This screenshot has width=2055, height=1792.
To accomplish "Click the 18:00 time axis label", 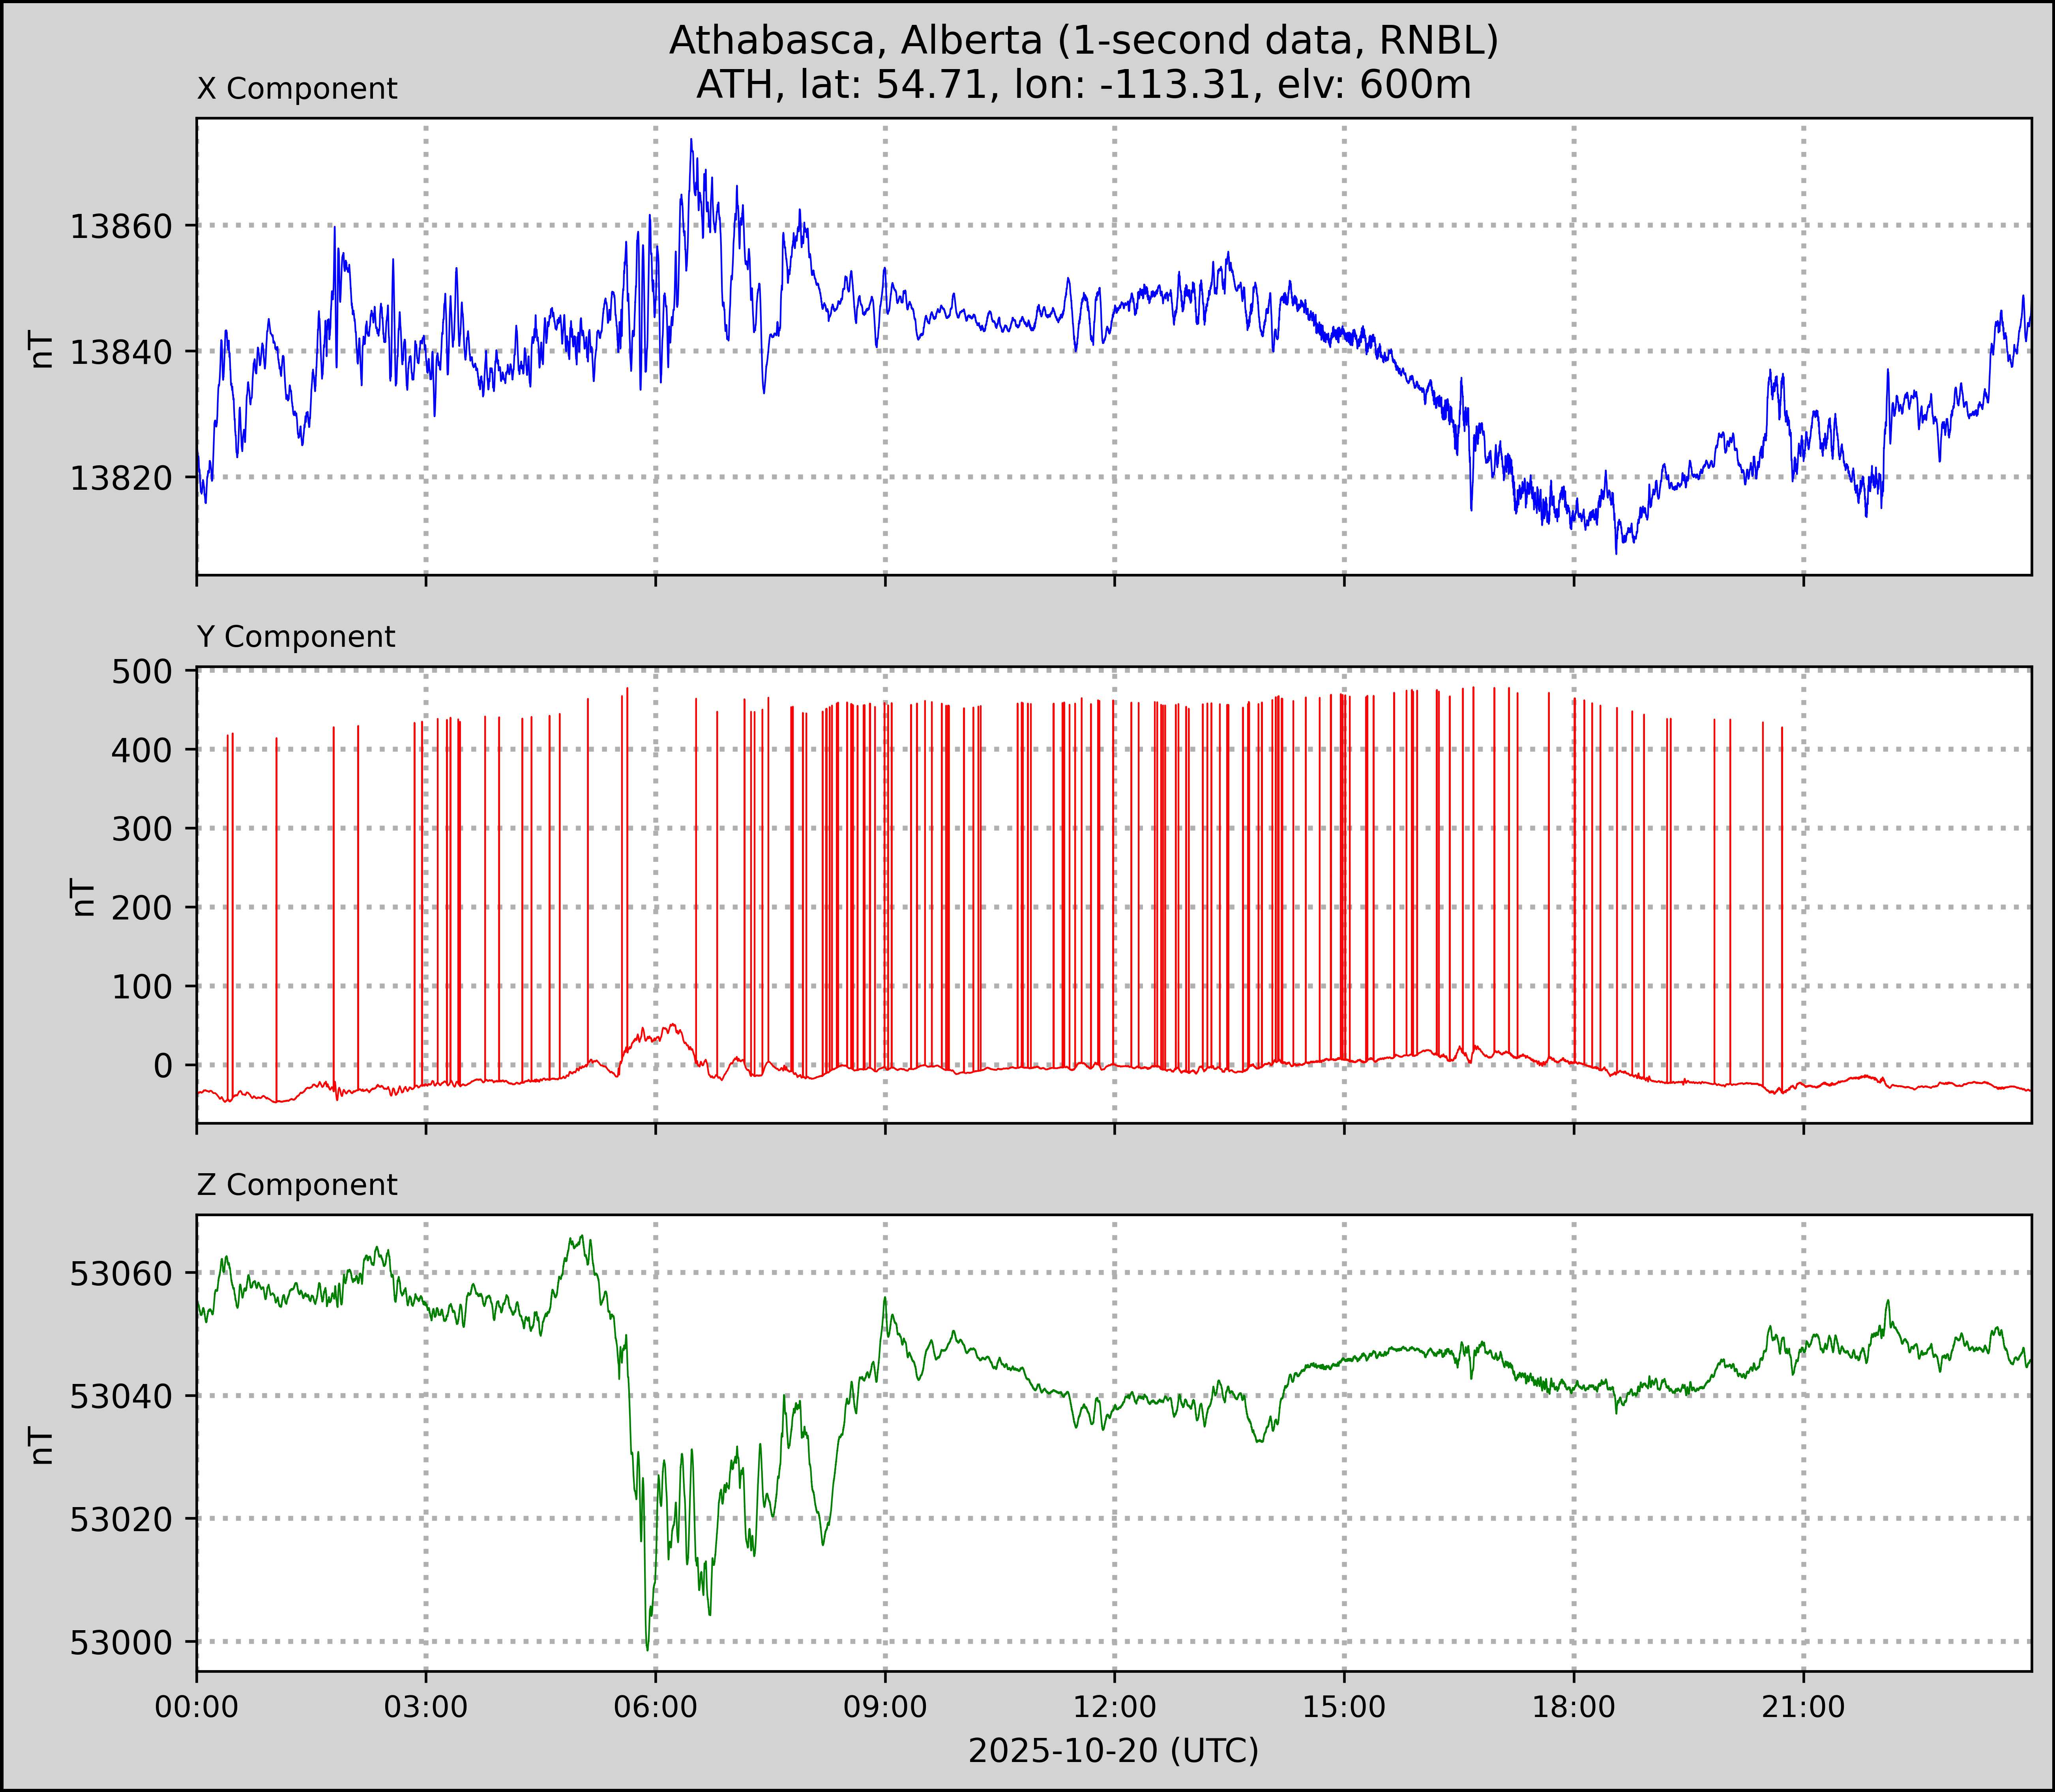I will (x=1573, y=1707).
